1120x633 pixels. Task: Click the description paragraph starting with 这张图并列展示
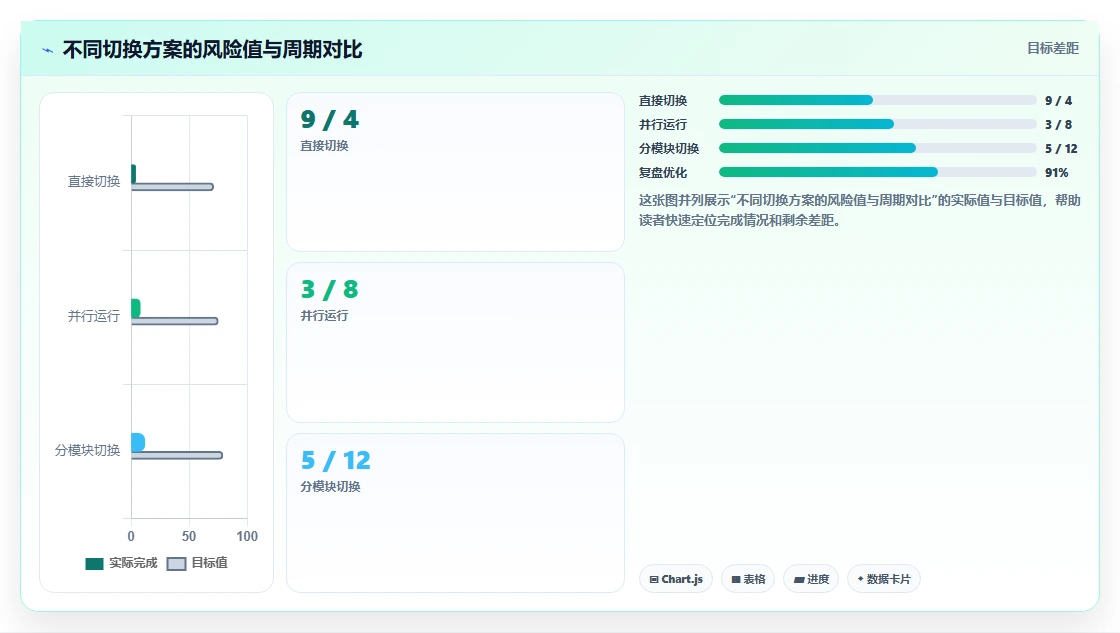pos(859,210)
